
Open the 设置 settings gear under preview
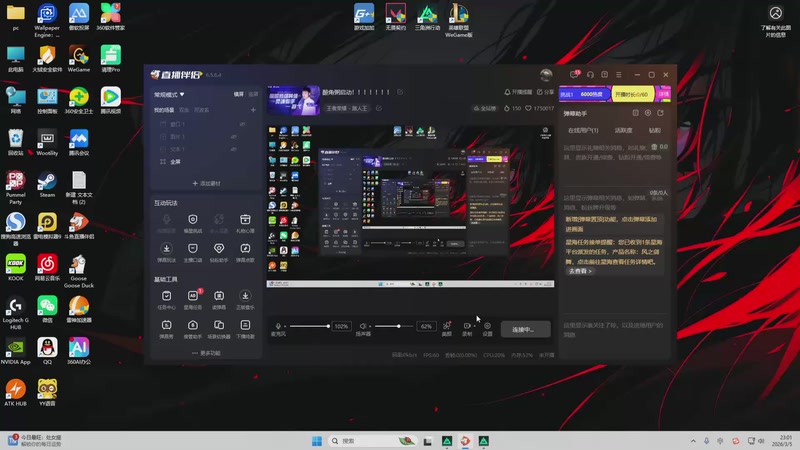tap(487, 326)
